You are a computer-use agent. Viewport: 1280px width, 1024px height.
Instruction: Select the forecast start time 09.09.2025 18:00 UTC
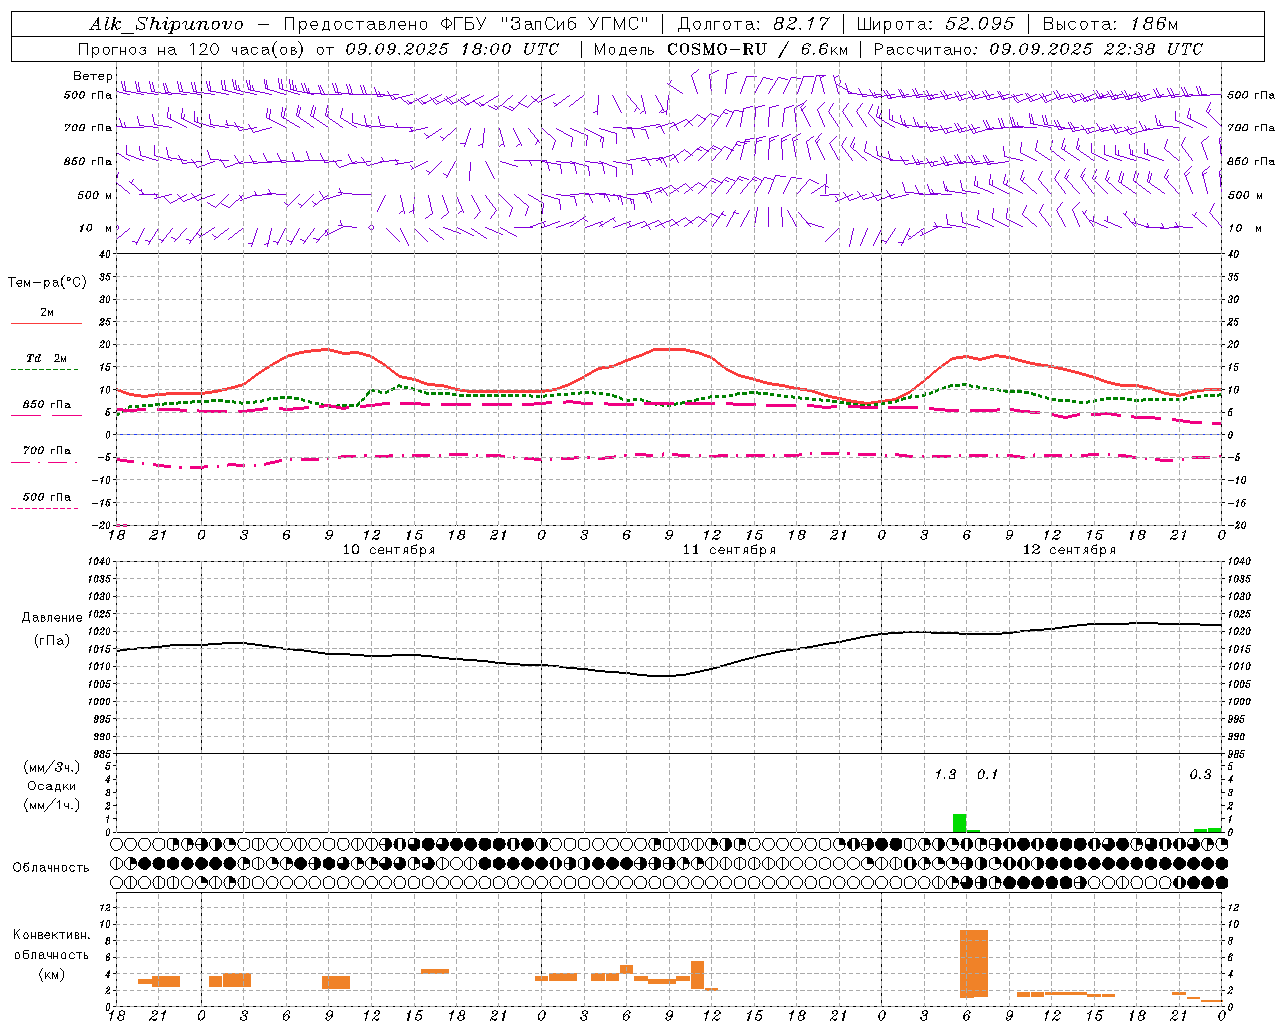pos(452,49)
